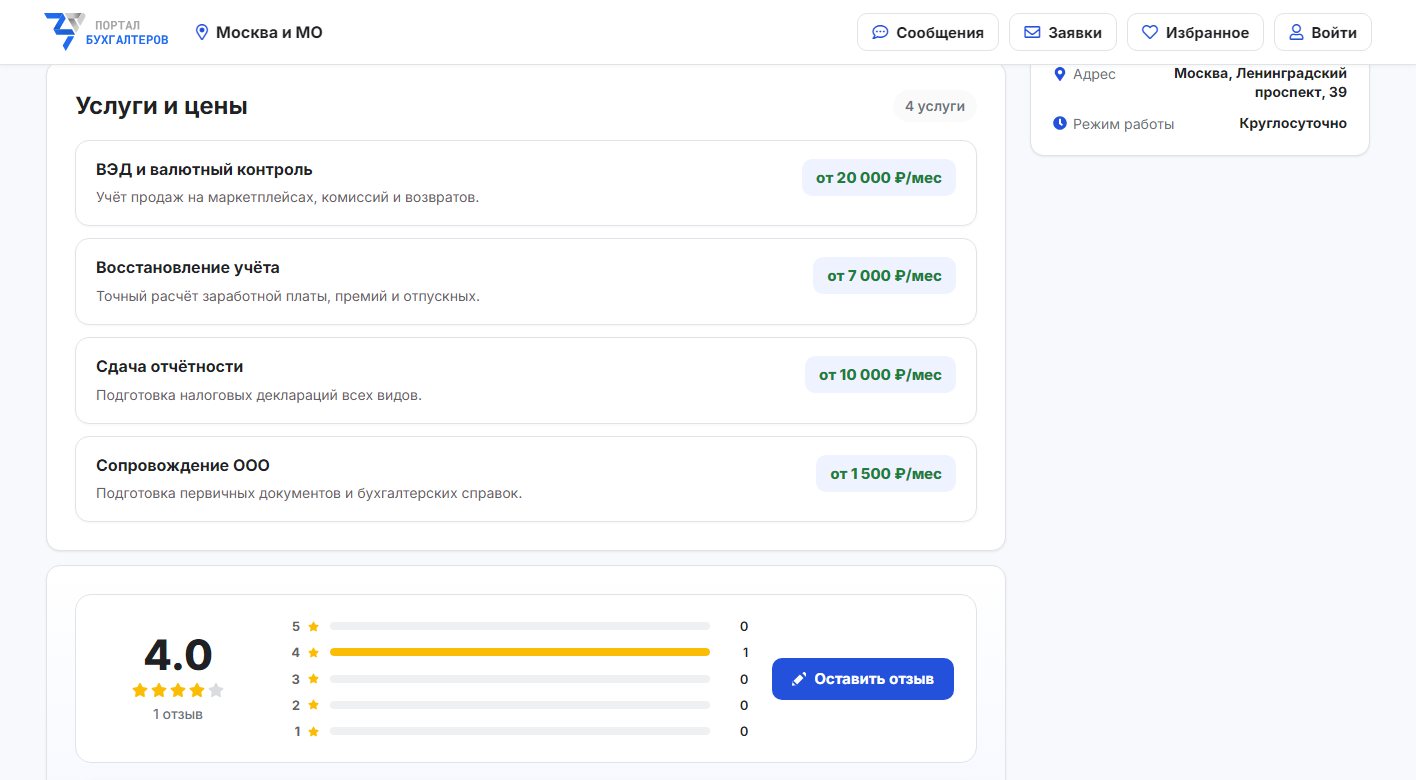Click the chat bubble icon in Сообщения
Viewport: 1416px width, 780px height.
point(880,32)
